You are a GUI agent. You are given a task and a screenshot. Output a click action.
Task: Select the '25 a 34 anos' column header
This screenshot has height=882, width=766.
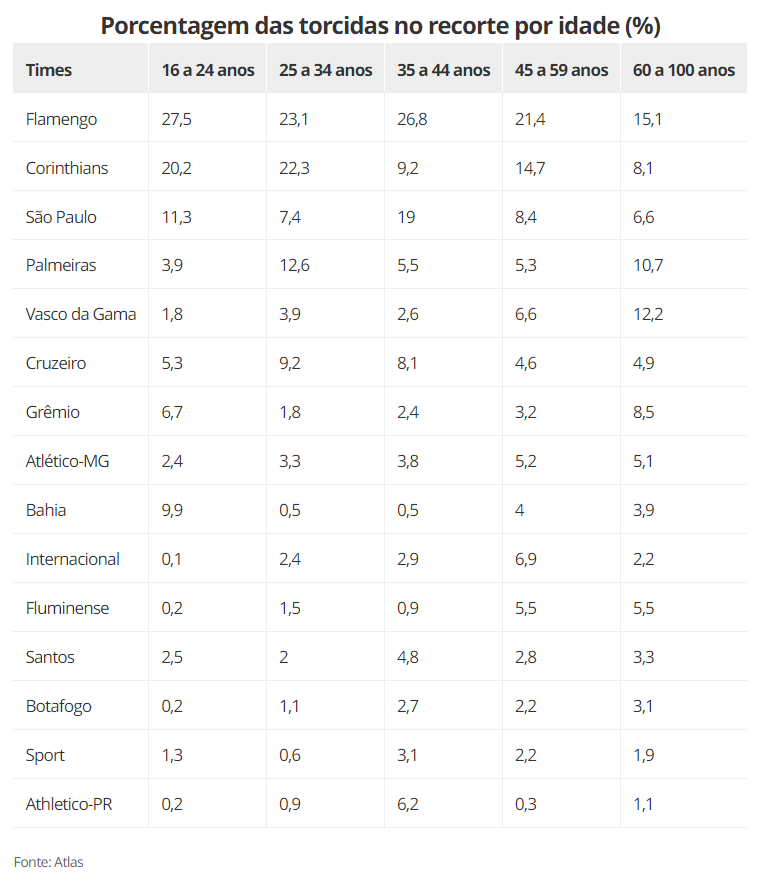coord(326,70)
